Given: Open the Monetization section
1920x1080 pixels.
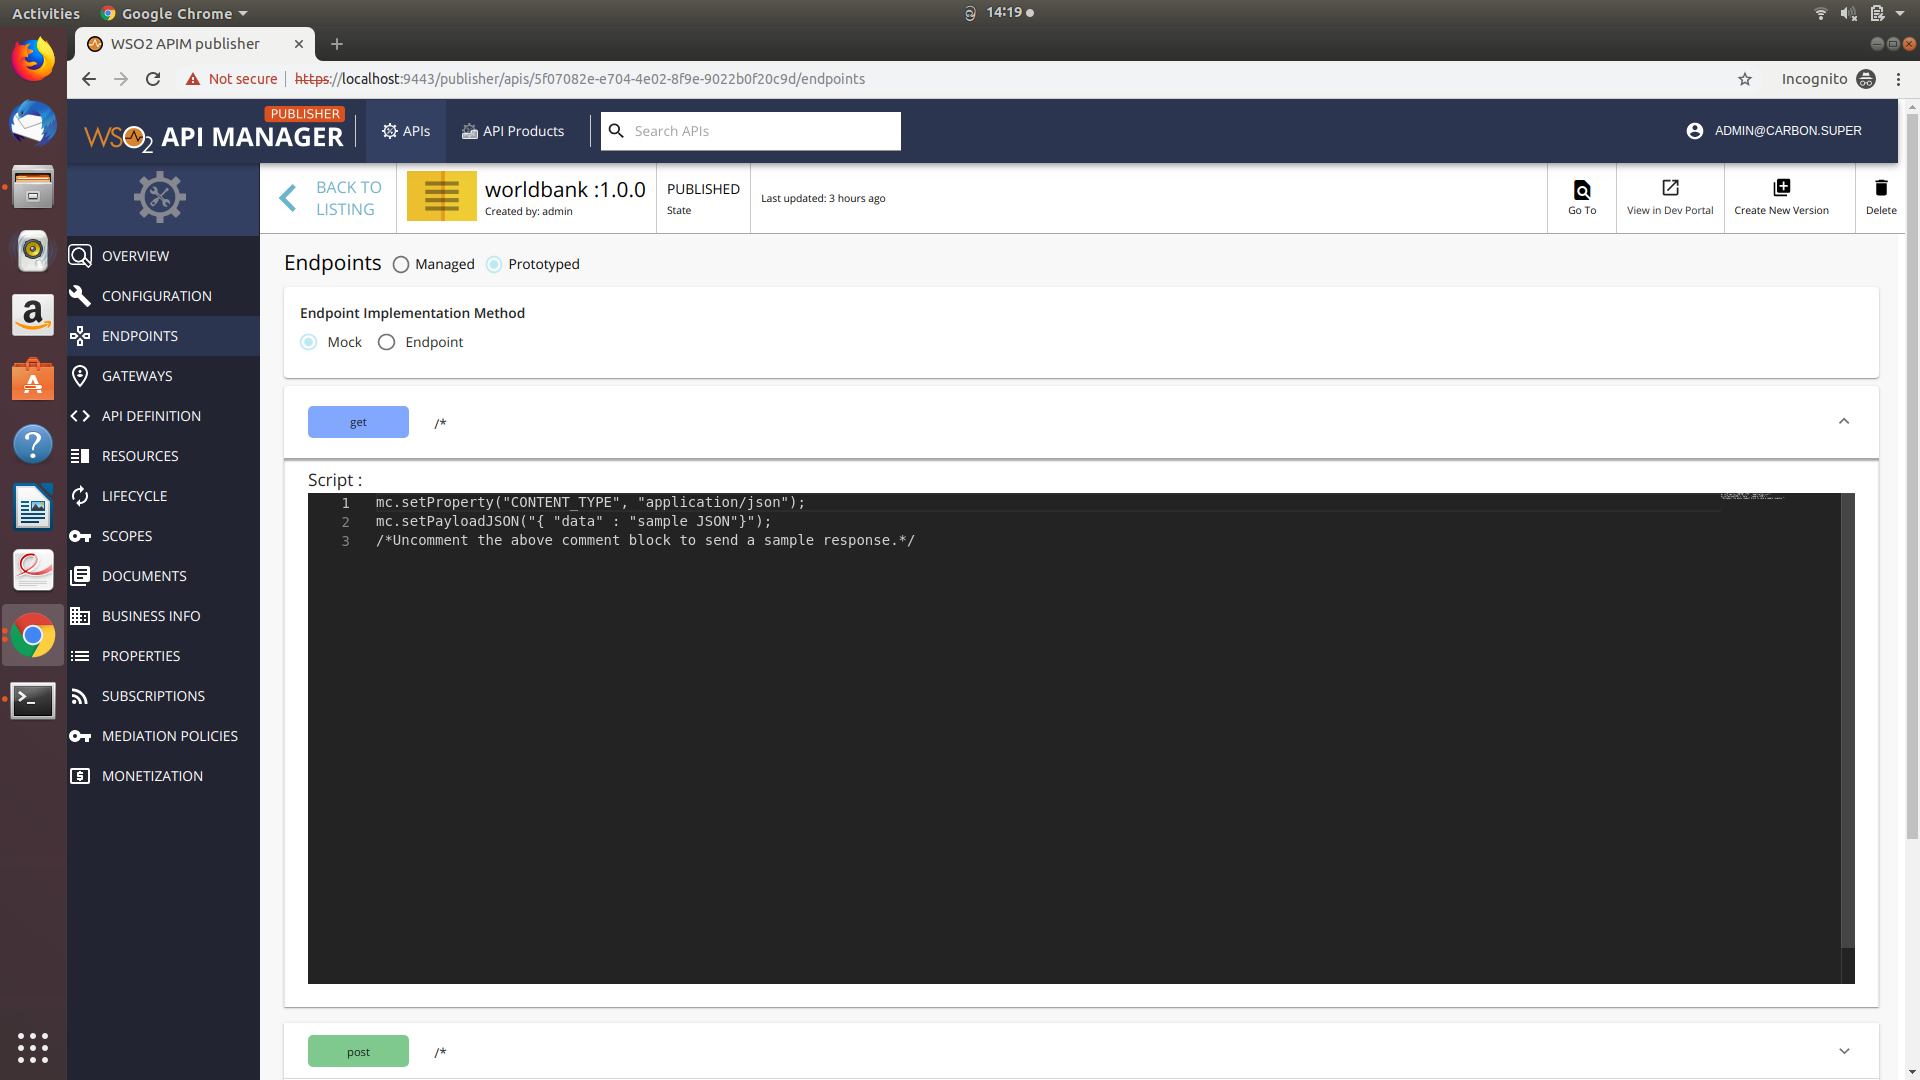Looking at the screenshot, I should [150, 775].
